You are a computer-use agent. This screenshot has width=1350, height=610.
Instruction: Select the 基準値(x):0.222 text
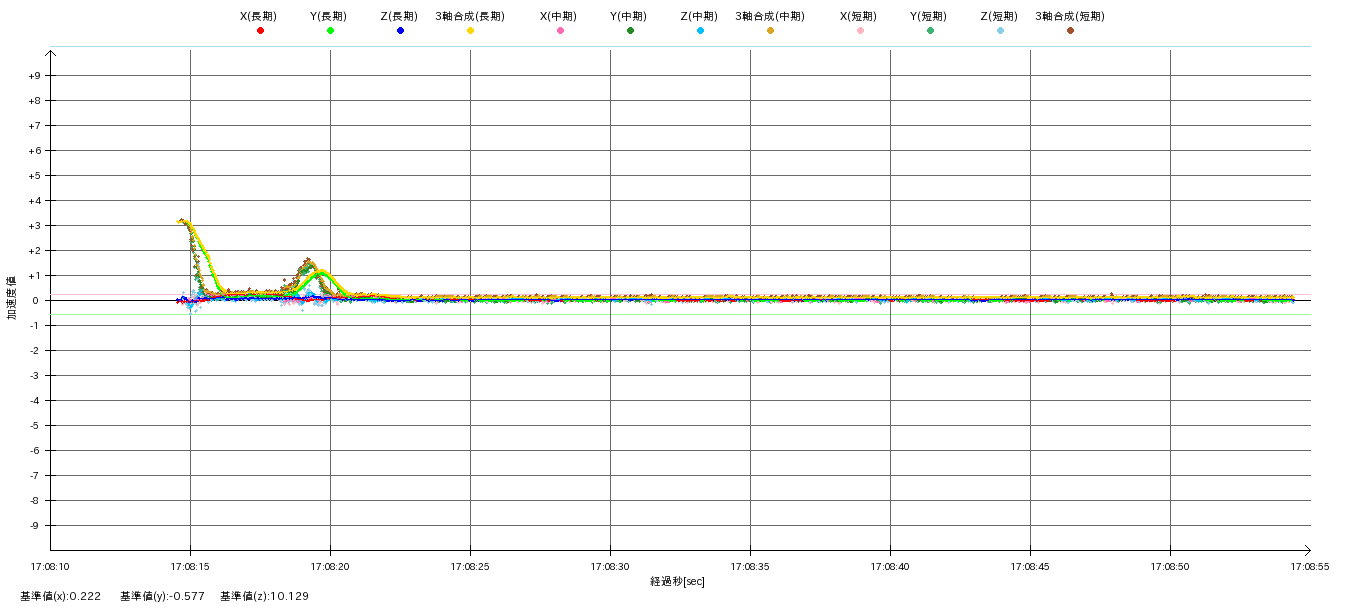pyautogui.click(x=60, y=596)
